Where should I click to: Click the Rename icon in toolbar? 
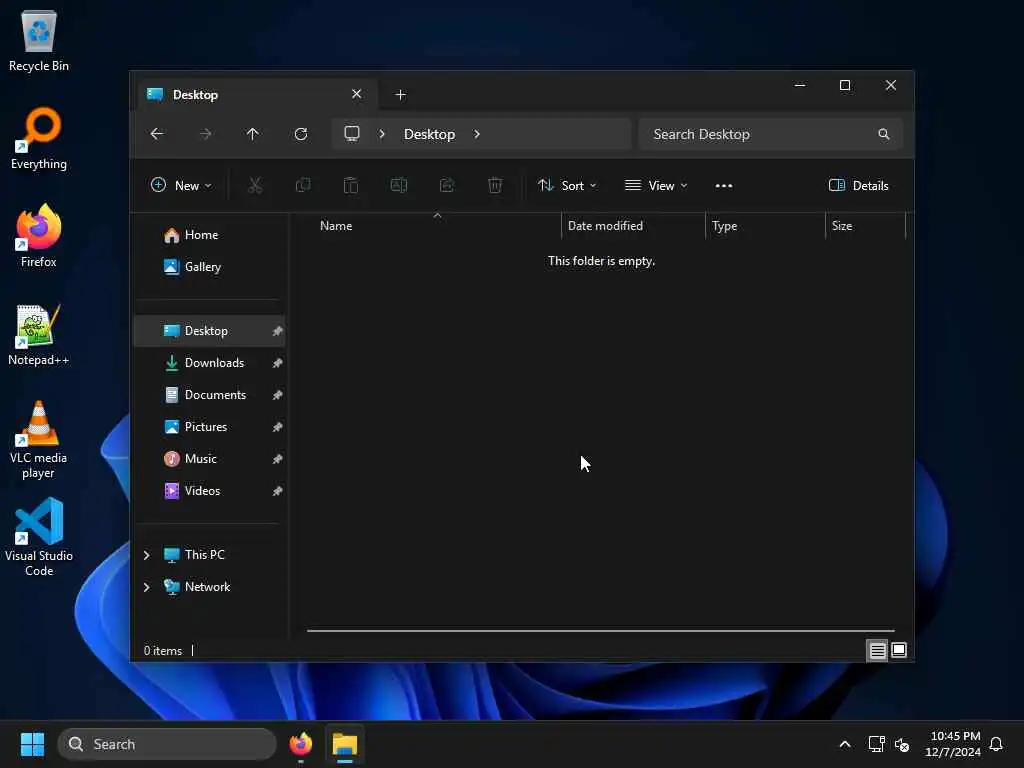399,185
